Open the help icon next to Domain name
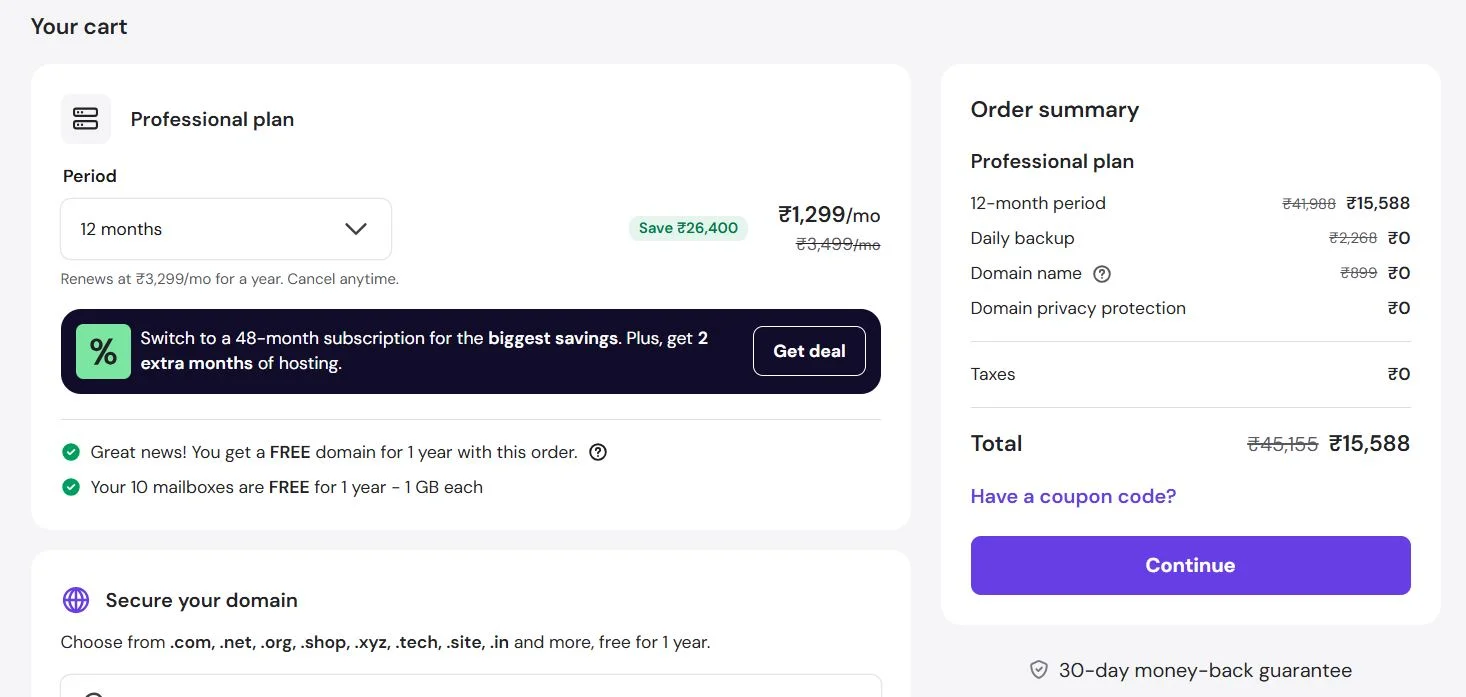 pos(1102,273)
